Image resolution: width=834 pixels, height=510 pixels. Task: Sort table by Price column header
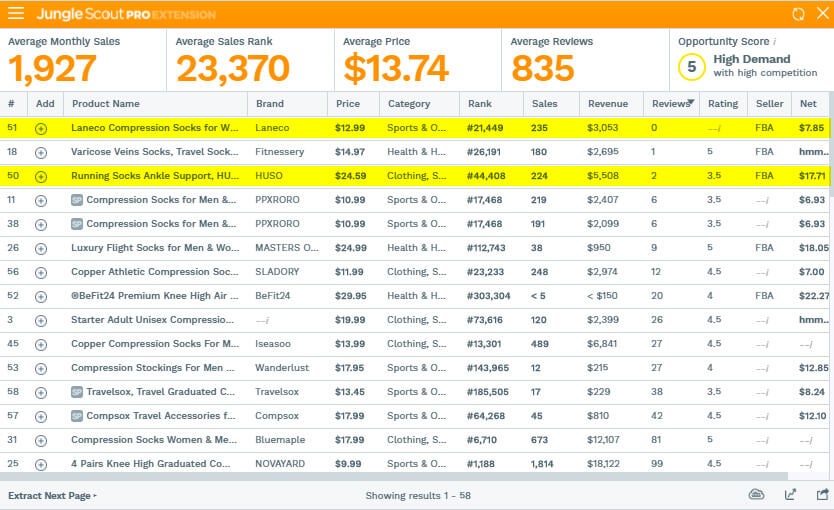click(x=353, y=104)
